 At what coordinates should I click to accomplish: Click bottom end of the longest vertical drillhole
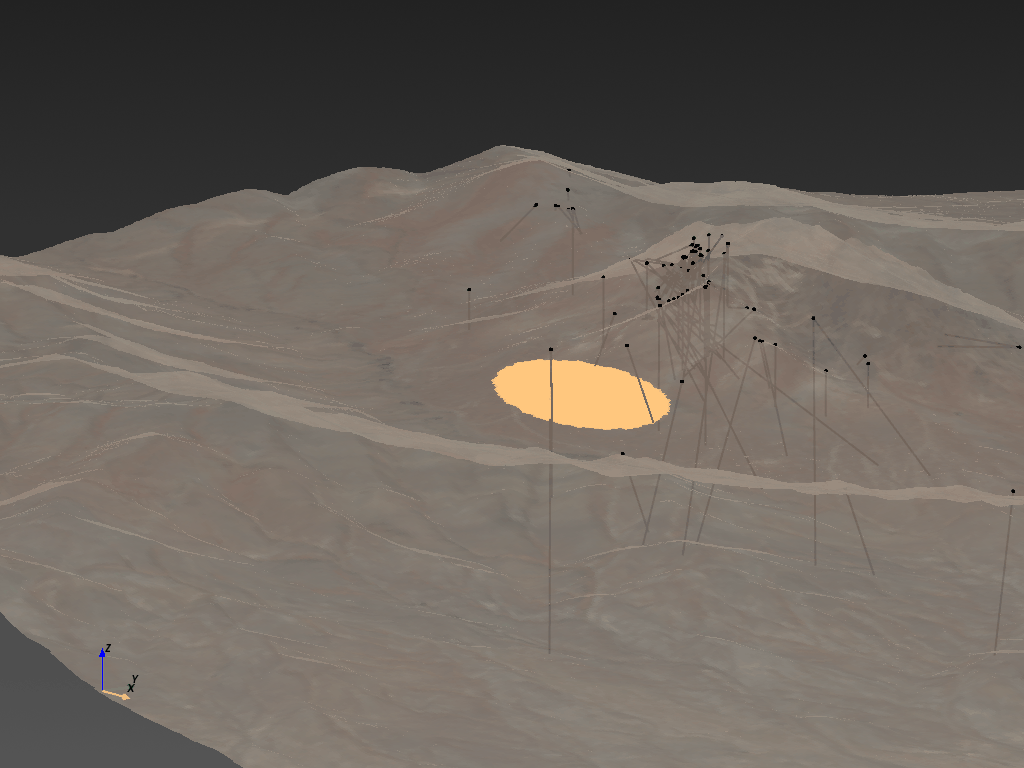click(549, 651)
